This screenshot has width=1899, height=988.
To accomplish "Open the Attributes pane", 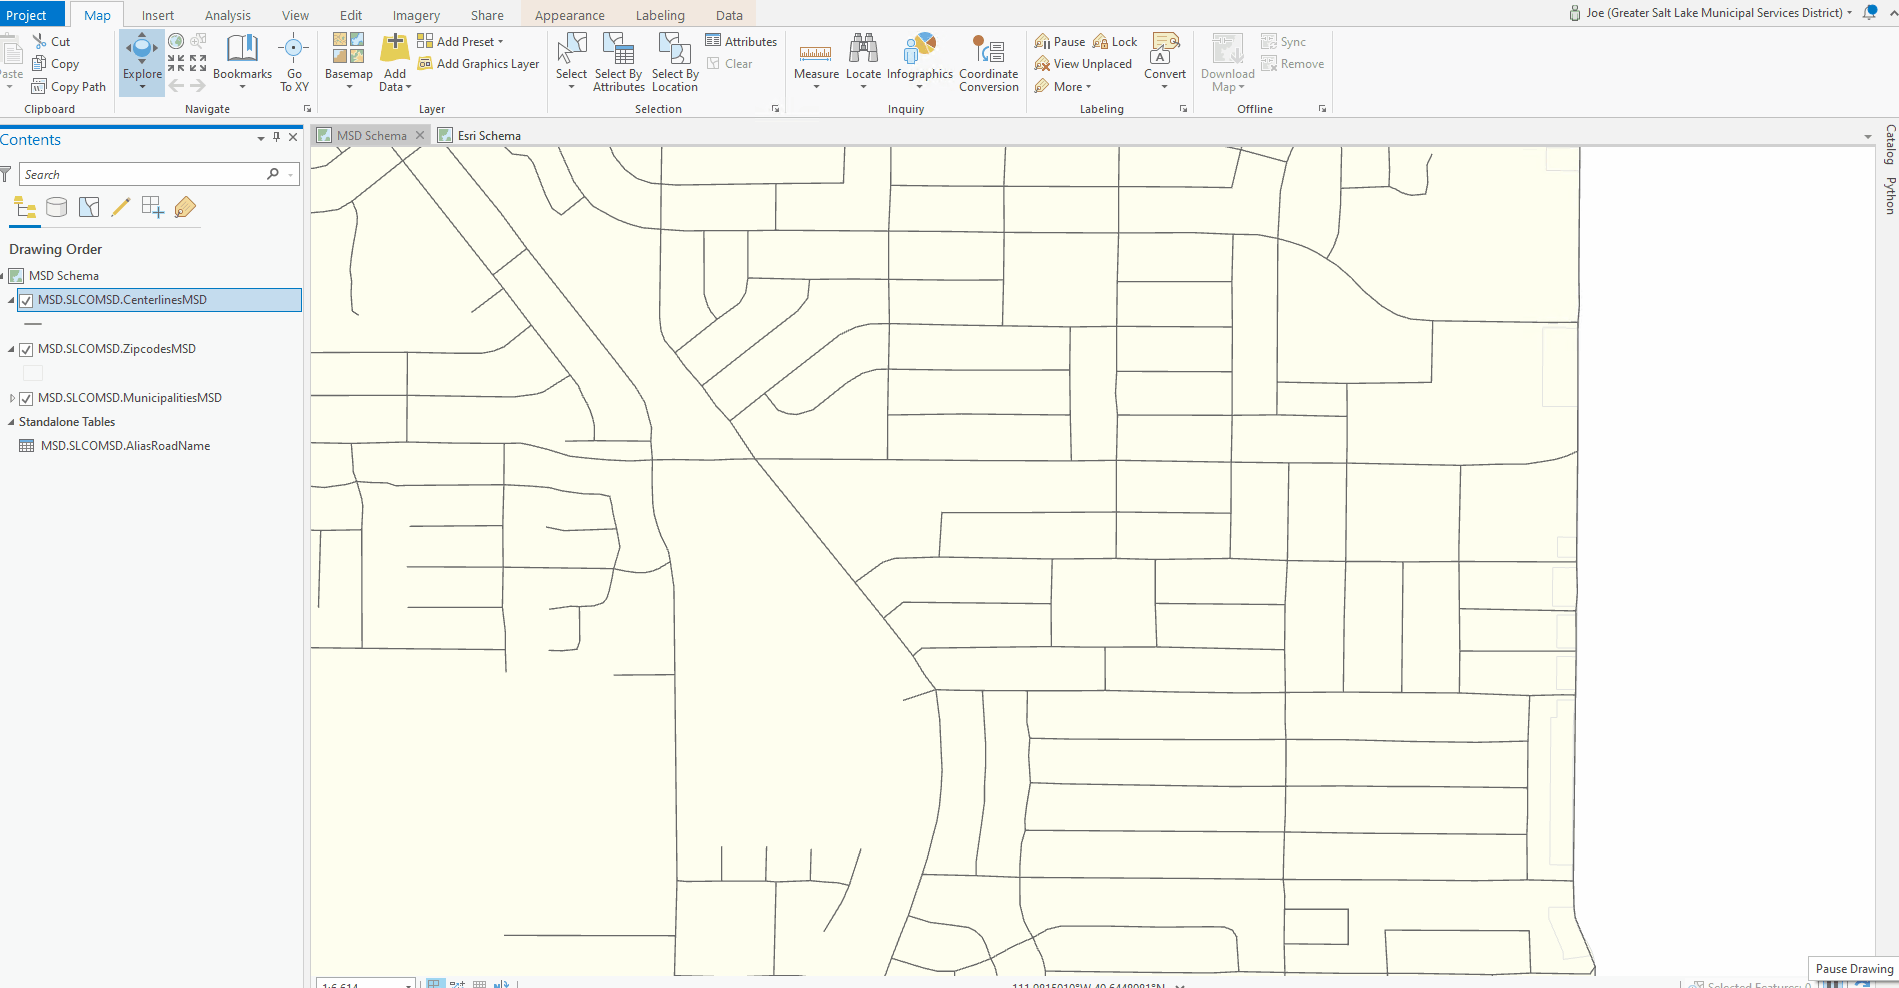I will click(x=741, y=41).
